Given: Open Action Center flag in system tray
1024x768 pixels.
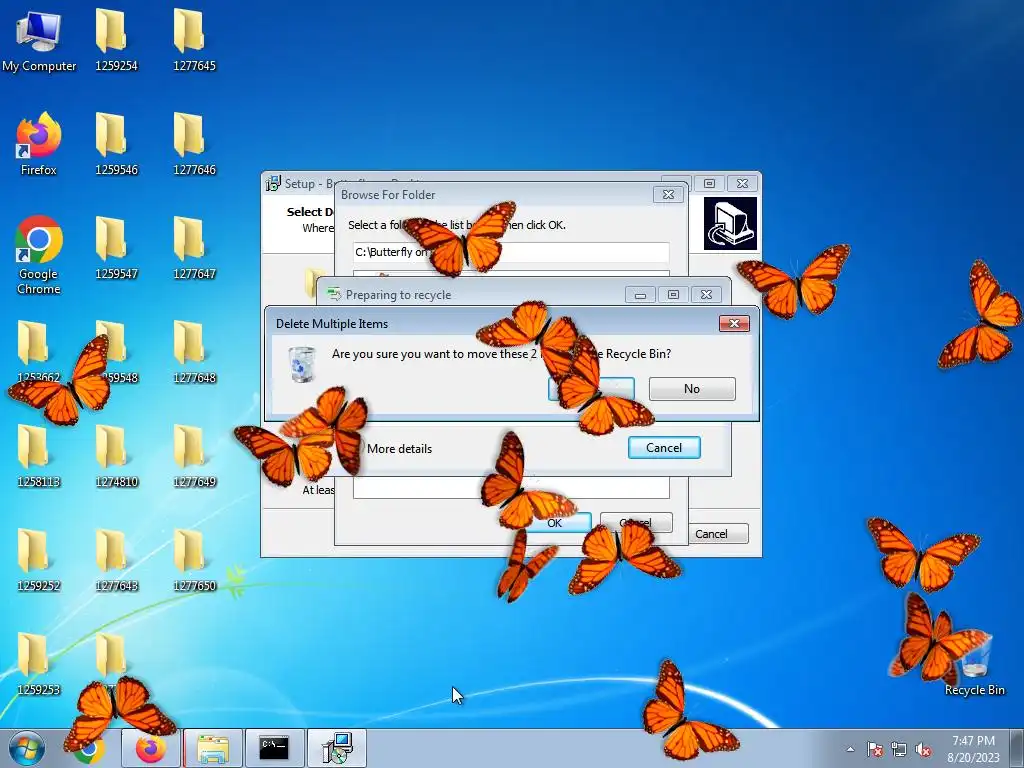Looking at the screenshot, I should [x=875, y=749].
